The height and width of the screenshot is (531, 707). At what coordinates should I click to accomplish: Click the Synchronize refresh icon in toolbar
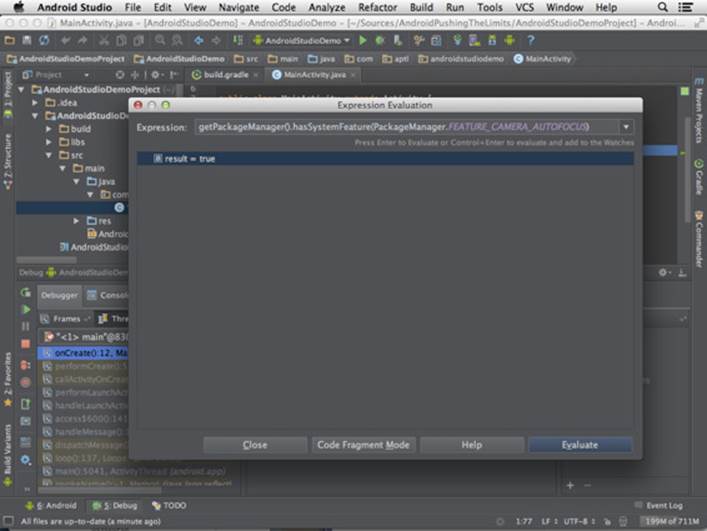(44, 41)
